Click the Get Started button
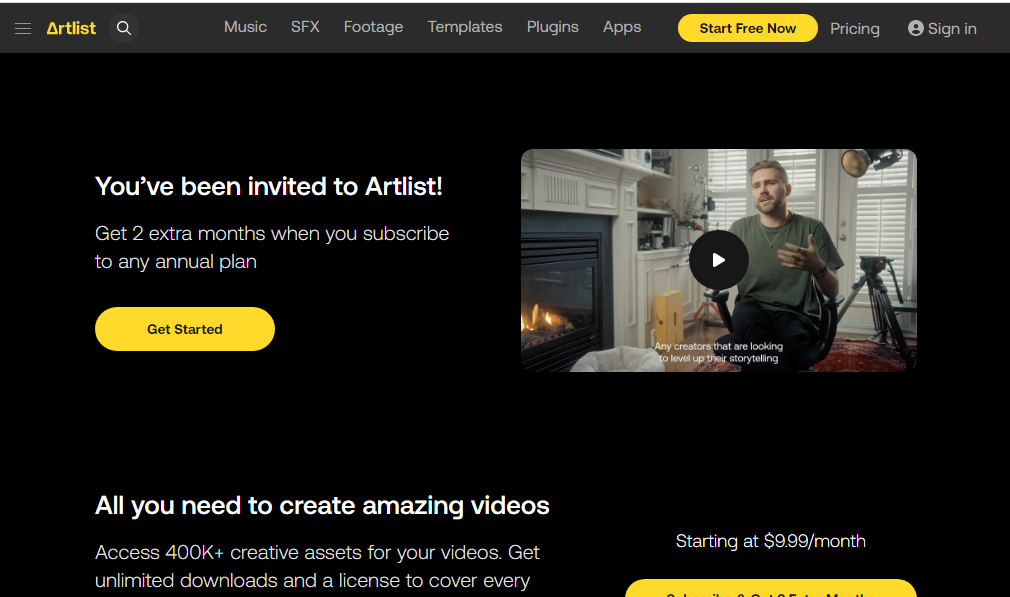This screenshot has height=597, width=1010. point(185,329)
